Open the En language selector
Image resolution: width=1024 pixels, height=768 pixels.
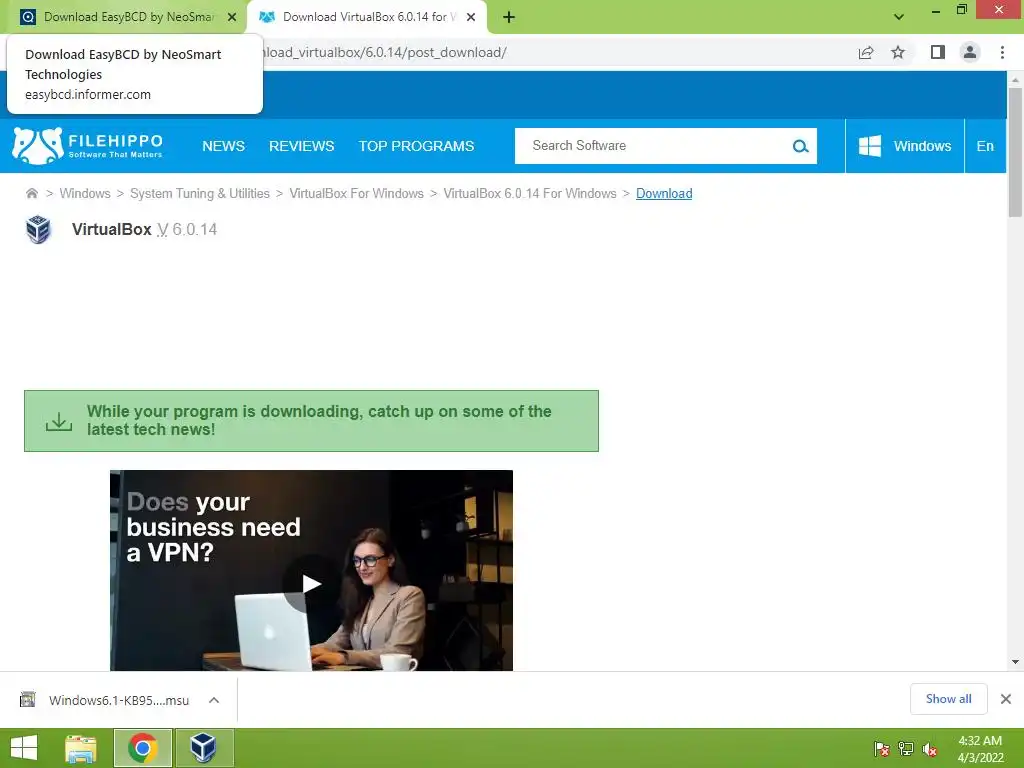(985, 146)
